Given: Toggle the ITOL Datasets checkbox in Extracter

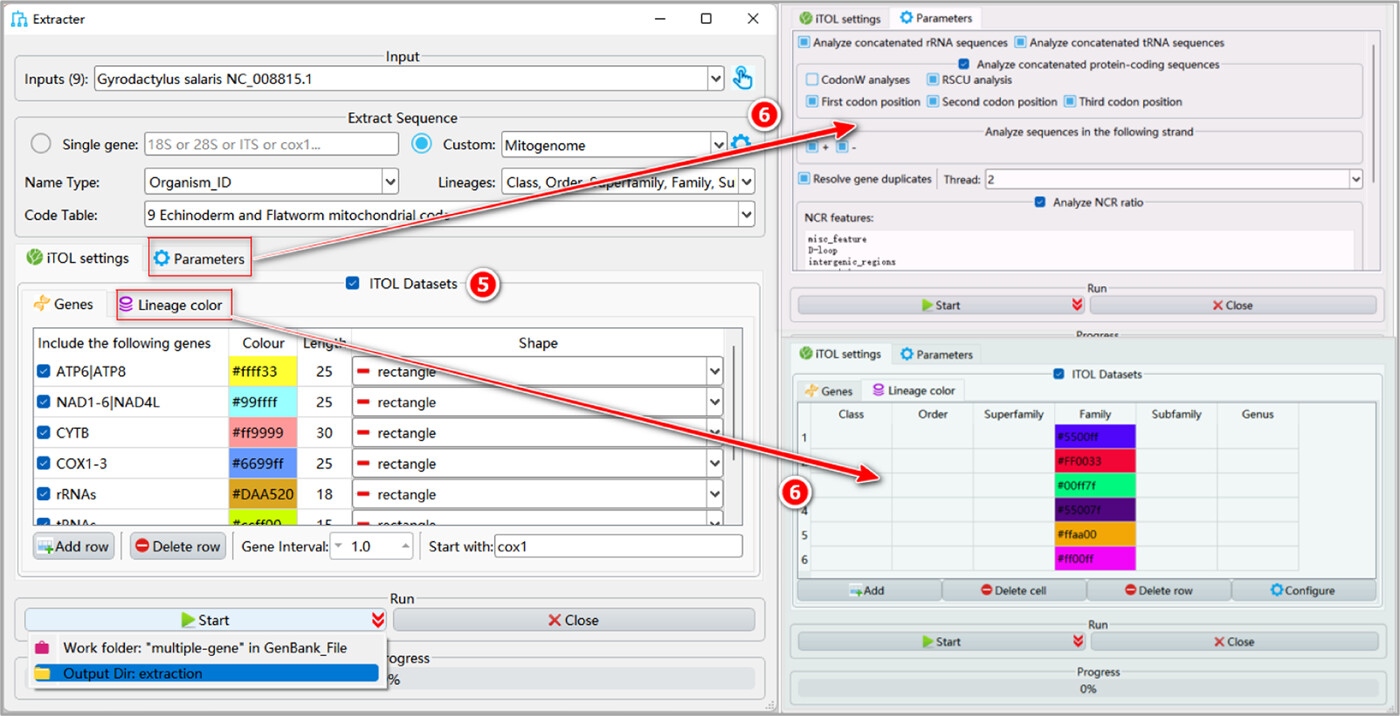Looking at the screenshot, I should [352, 283].
